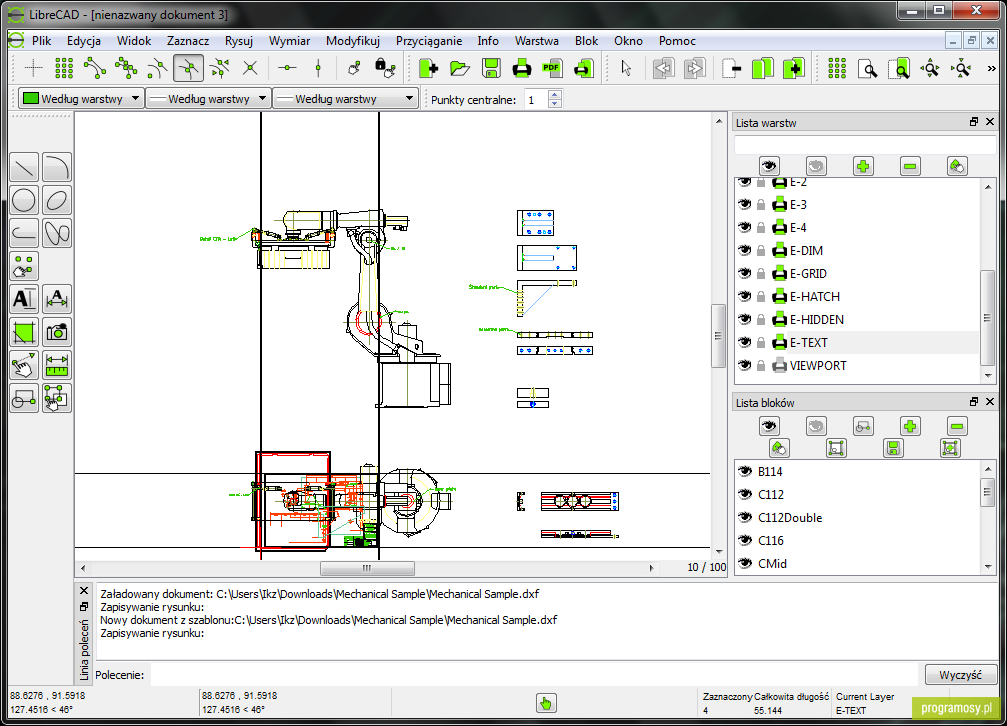The image size is (1007, 726).
Task: Add a new block with plus button
Action: tap(910, 426)
